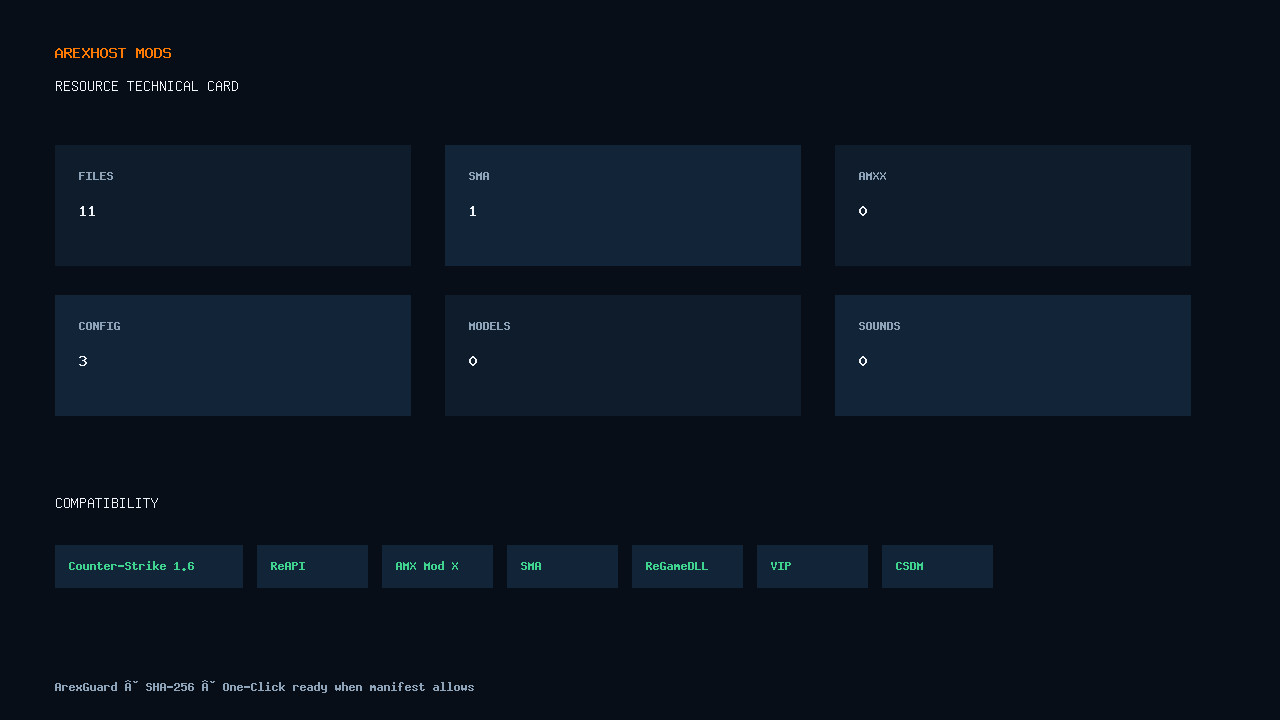The width and height of the screenshot is (1280, 720).
Task: Choose the CSDM compatibility tag
Action: [937, 566]
